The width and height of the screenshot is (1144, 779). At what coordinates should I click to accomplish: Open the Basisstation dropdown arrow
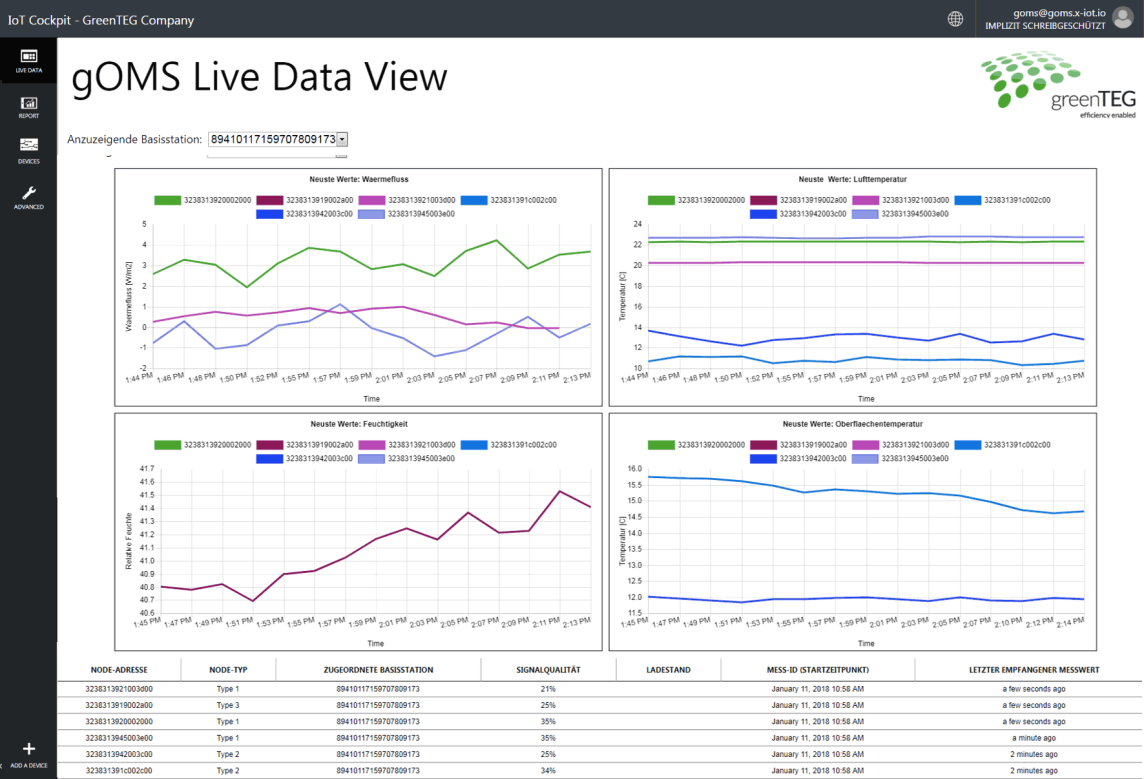(x=342, y=139)
